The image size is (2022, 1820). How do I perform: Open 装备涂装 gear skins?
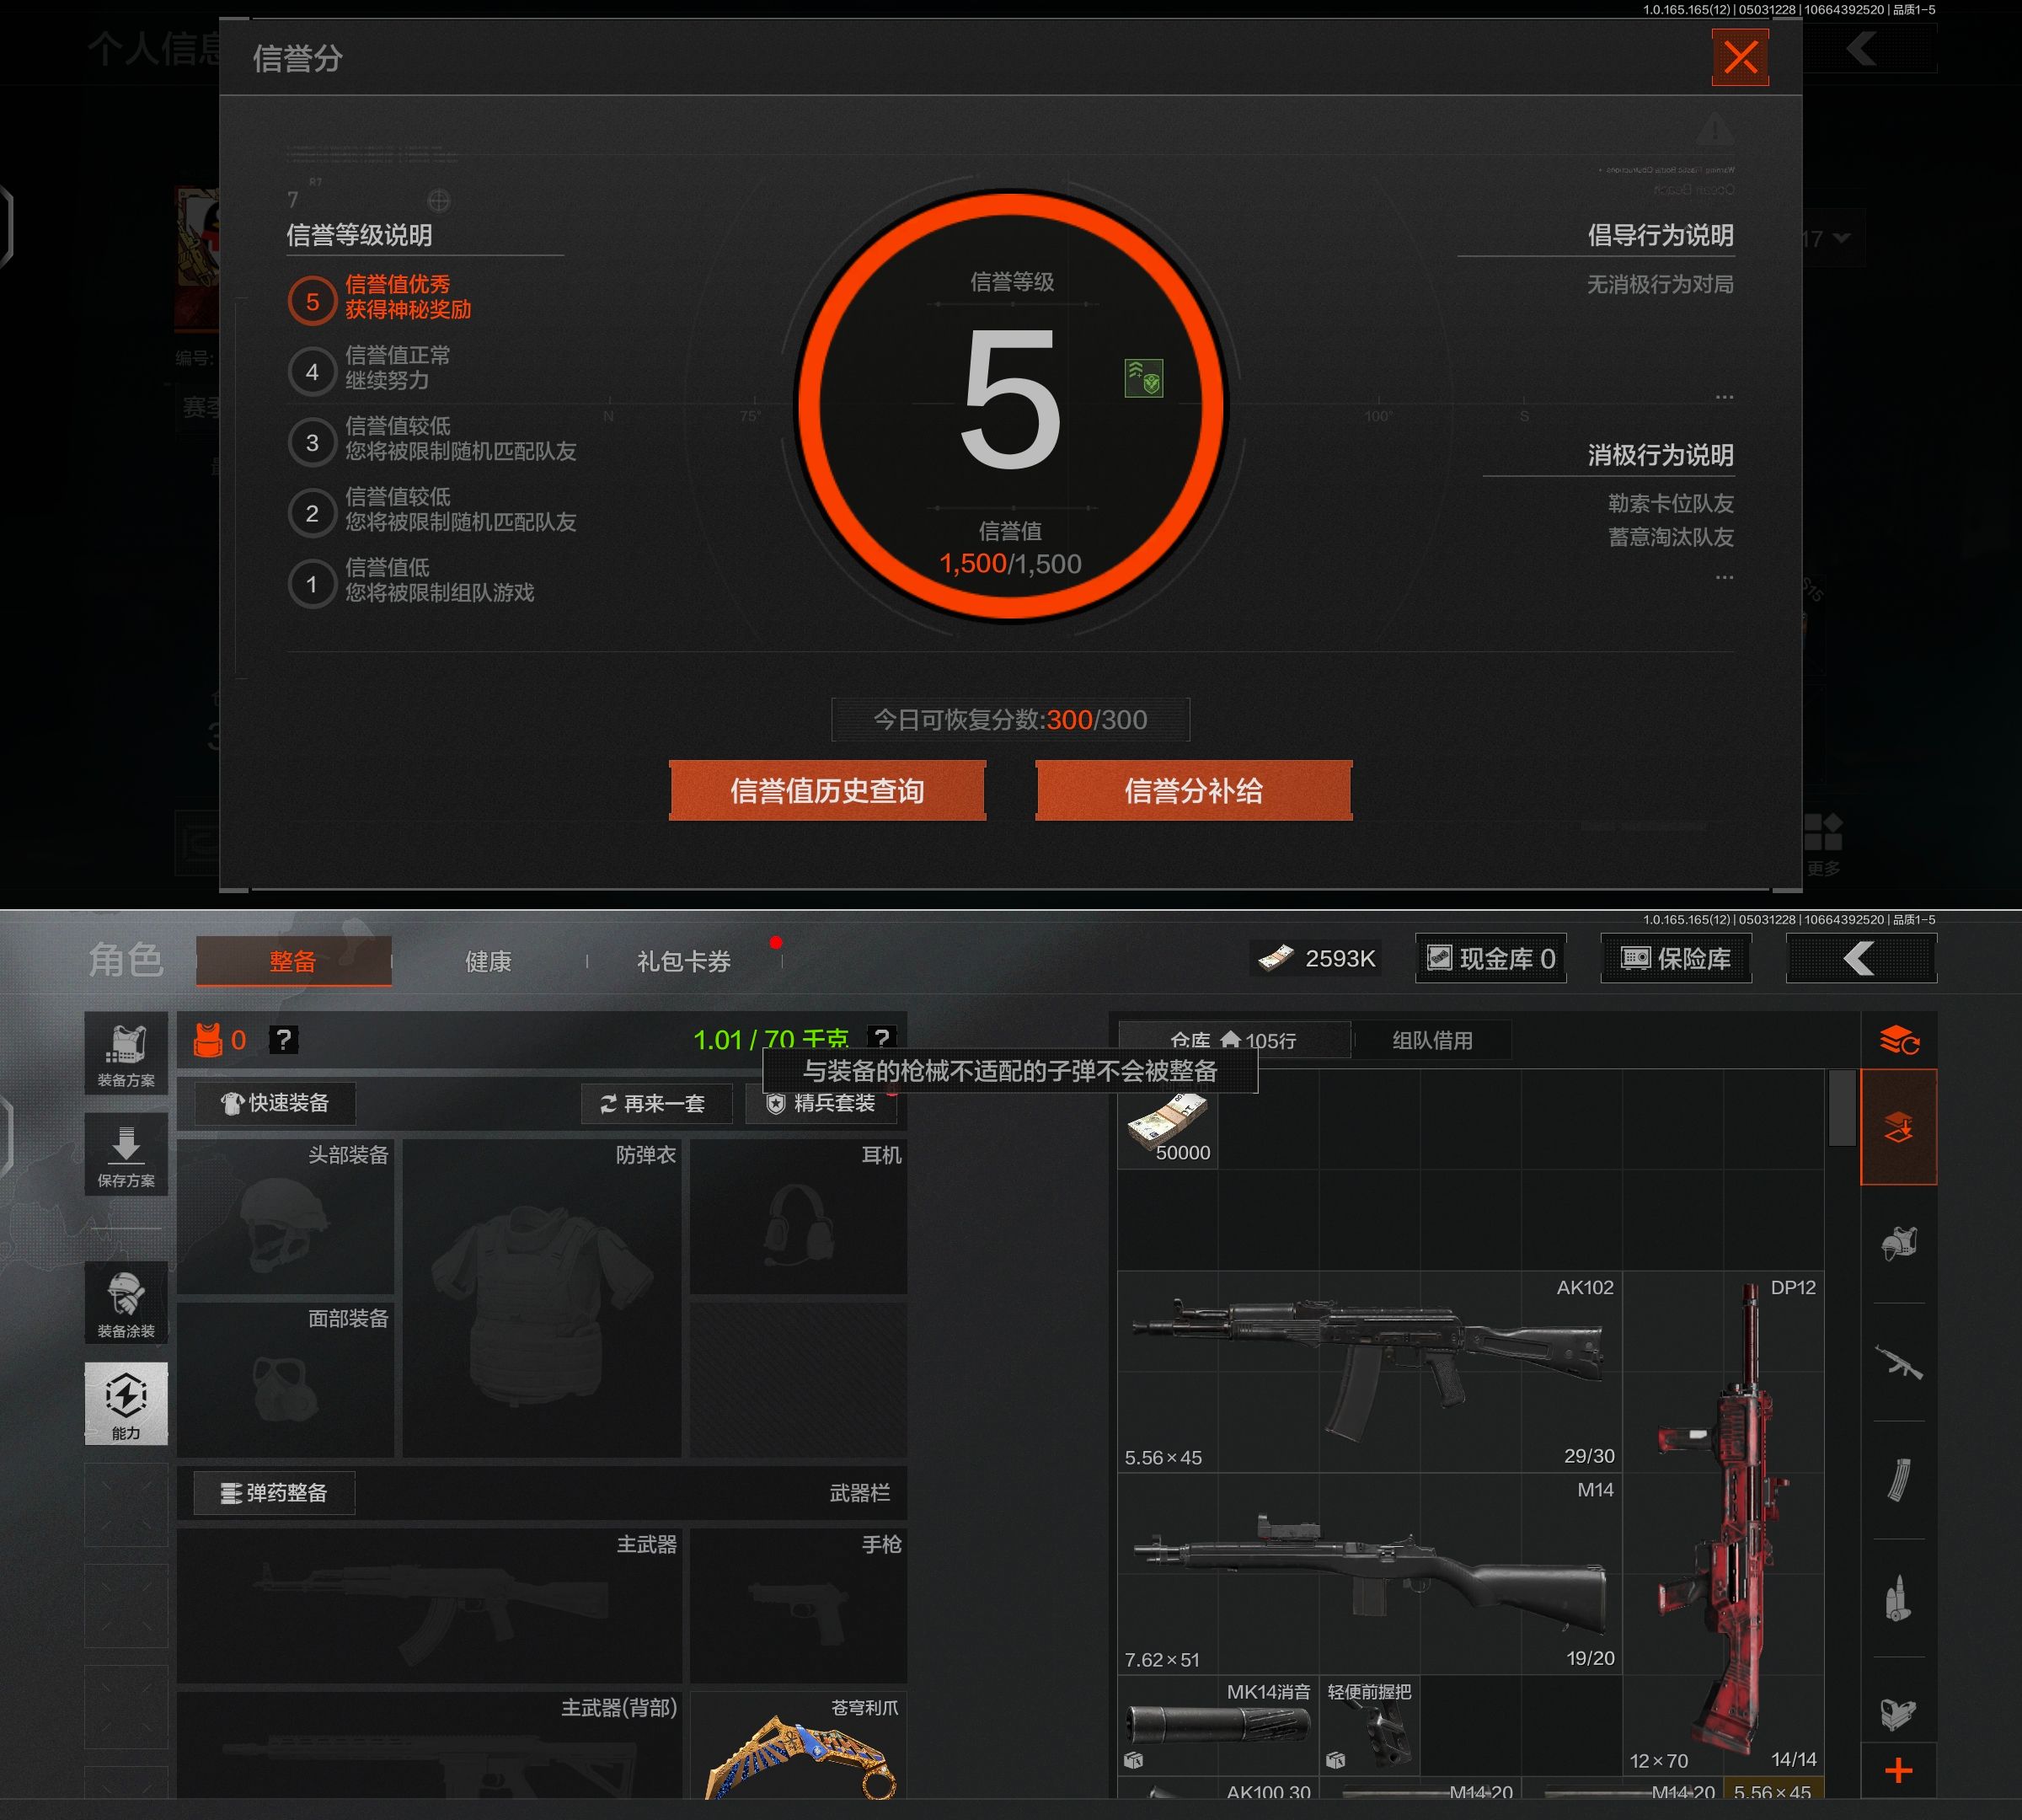point(126,1302)
